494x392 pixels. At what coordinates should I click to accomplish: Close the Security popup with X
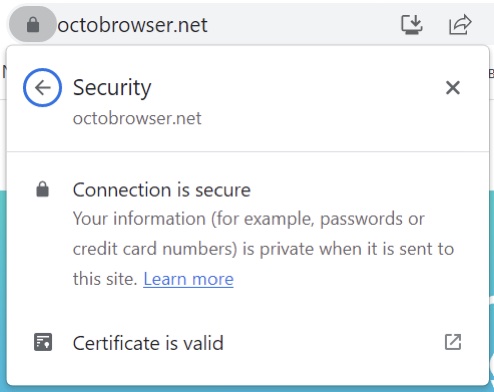[x=453, y=88]
